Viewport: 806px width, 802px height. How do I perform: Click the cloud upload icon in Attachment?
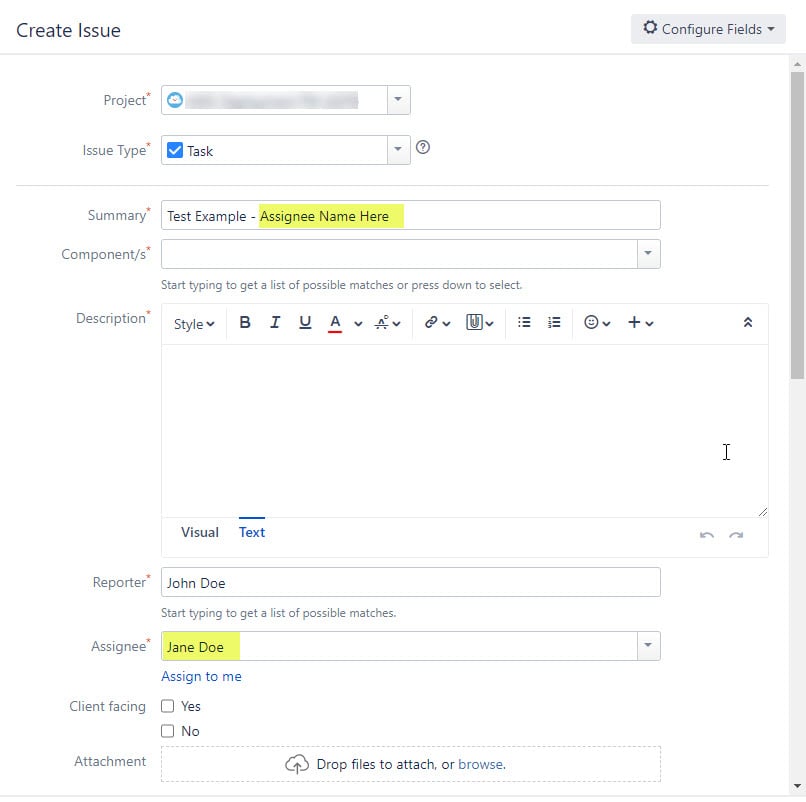click(x=297, y=764)
